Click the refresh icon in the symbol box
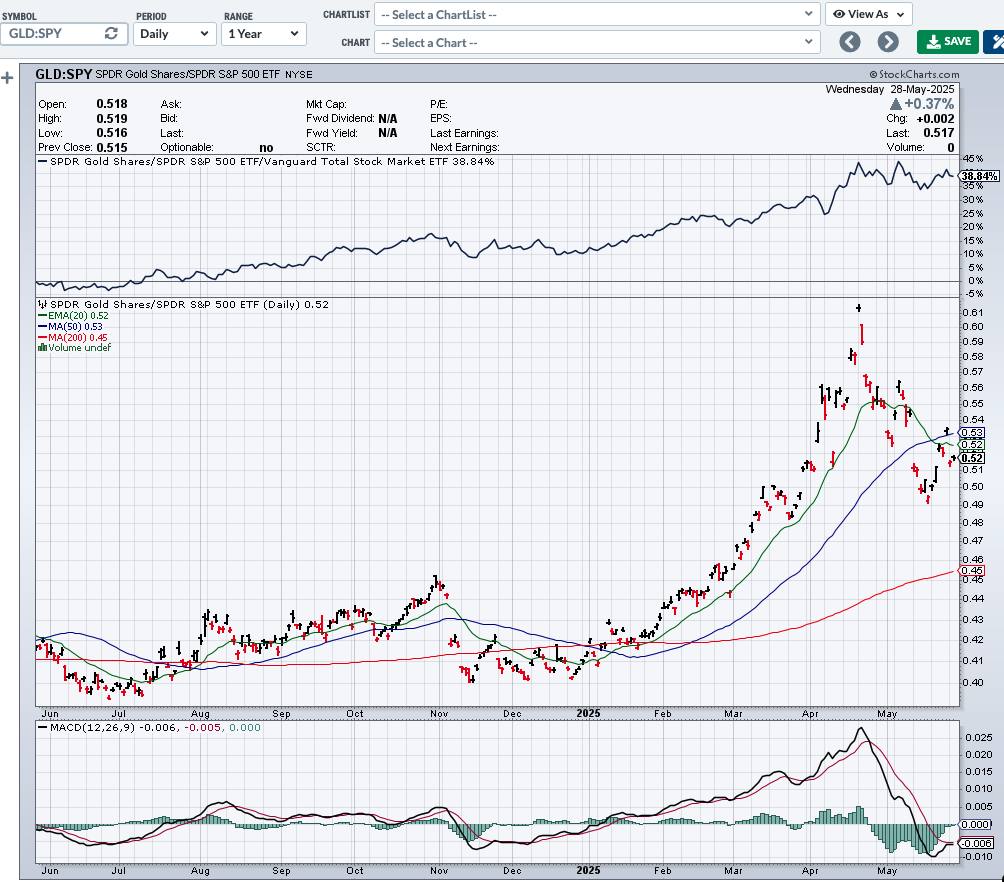 [111, 33]
